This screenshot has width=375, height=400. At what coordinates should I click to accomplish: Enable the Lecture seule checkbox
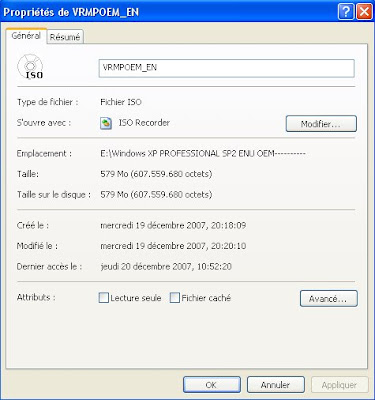click(x=104, y=298)
